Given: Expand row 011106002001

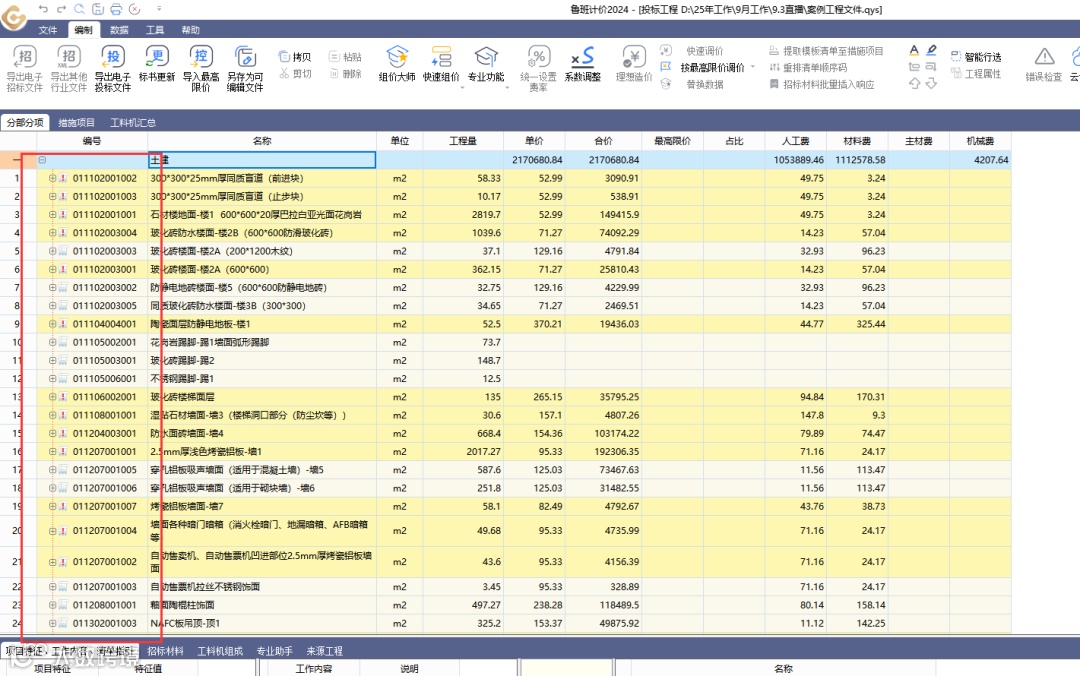Looking at the screenshot, I should click(52, 397).
